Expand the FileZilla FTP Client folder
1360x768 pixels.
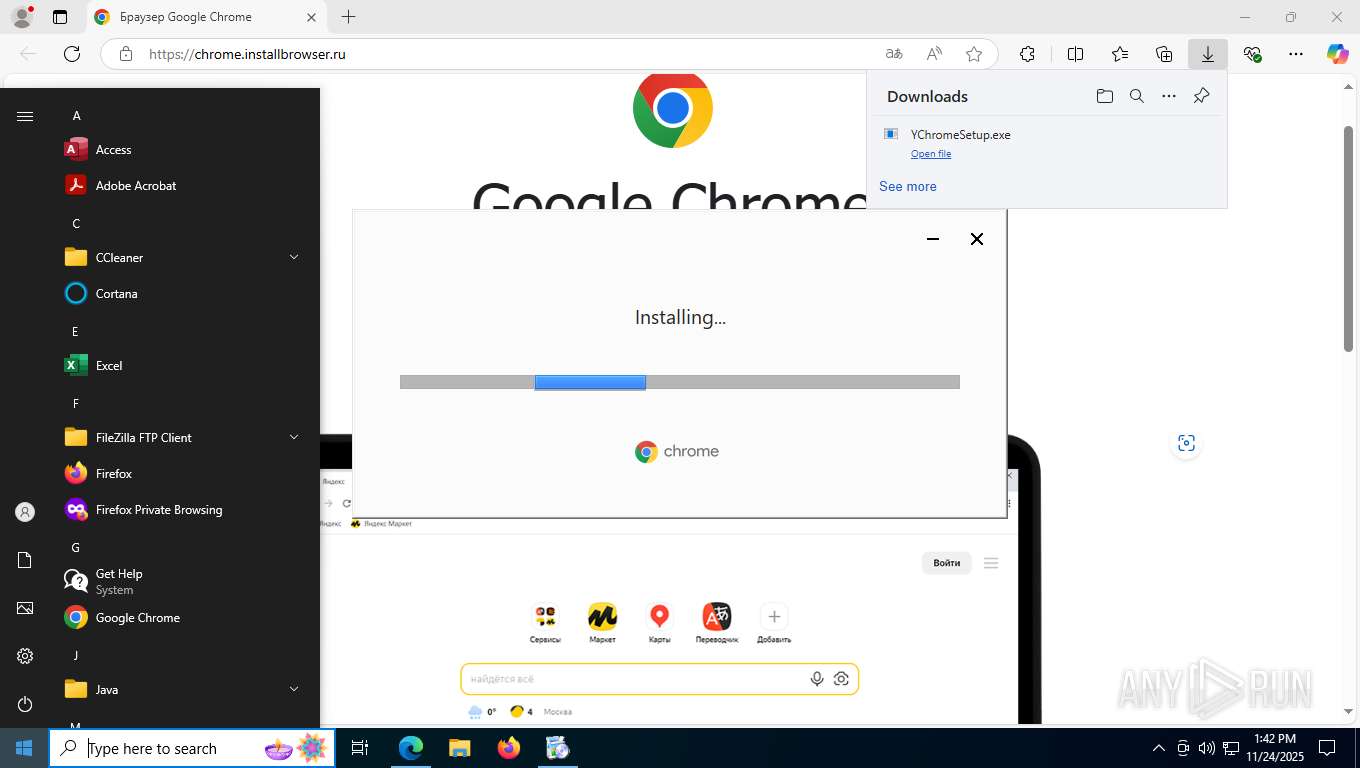[180, 438]
